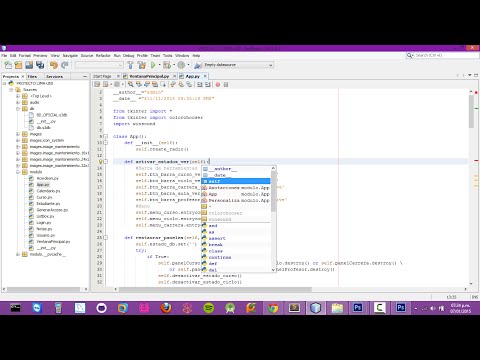Switch to the Services tab
The height and width of the screenshot is (360, 480).
[x=54, y=76]
